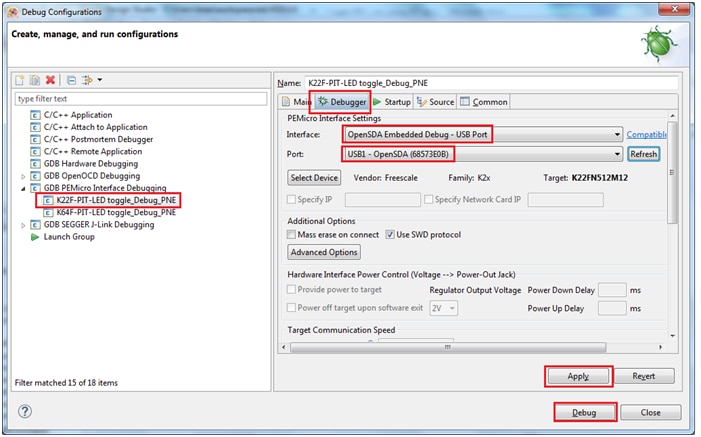Click the vertical scrollbar of settings panel
The image size is (701, 437).
point(672,172)
